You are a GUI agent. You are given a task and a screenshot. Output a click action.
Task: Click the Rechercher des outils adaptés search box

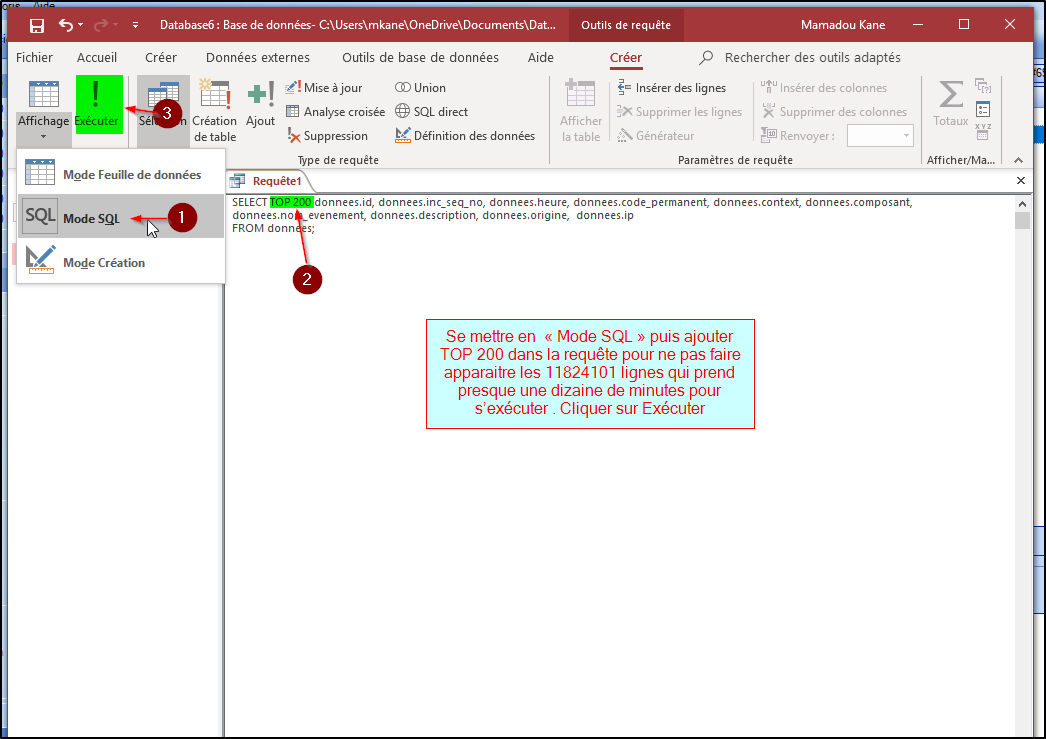[x=811, y=58]
